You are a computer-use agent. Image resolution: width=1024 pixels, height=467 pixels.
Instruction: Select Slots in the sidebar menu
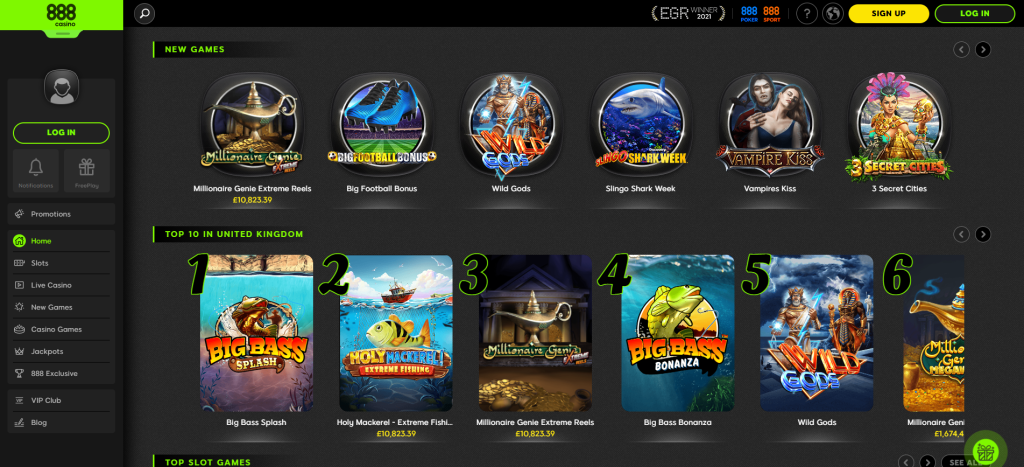(x=61, y=263)
